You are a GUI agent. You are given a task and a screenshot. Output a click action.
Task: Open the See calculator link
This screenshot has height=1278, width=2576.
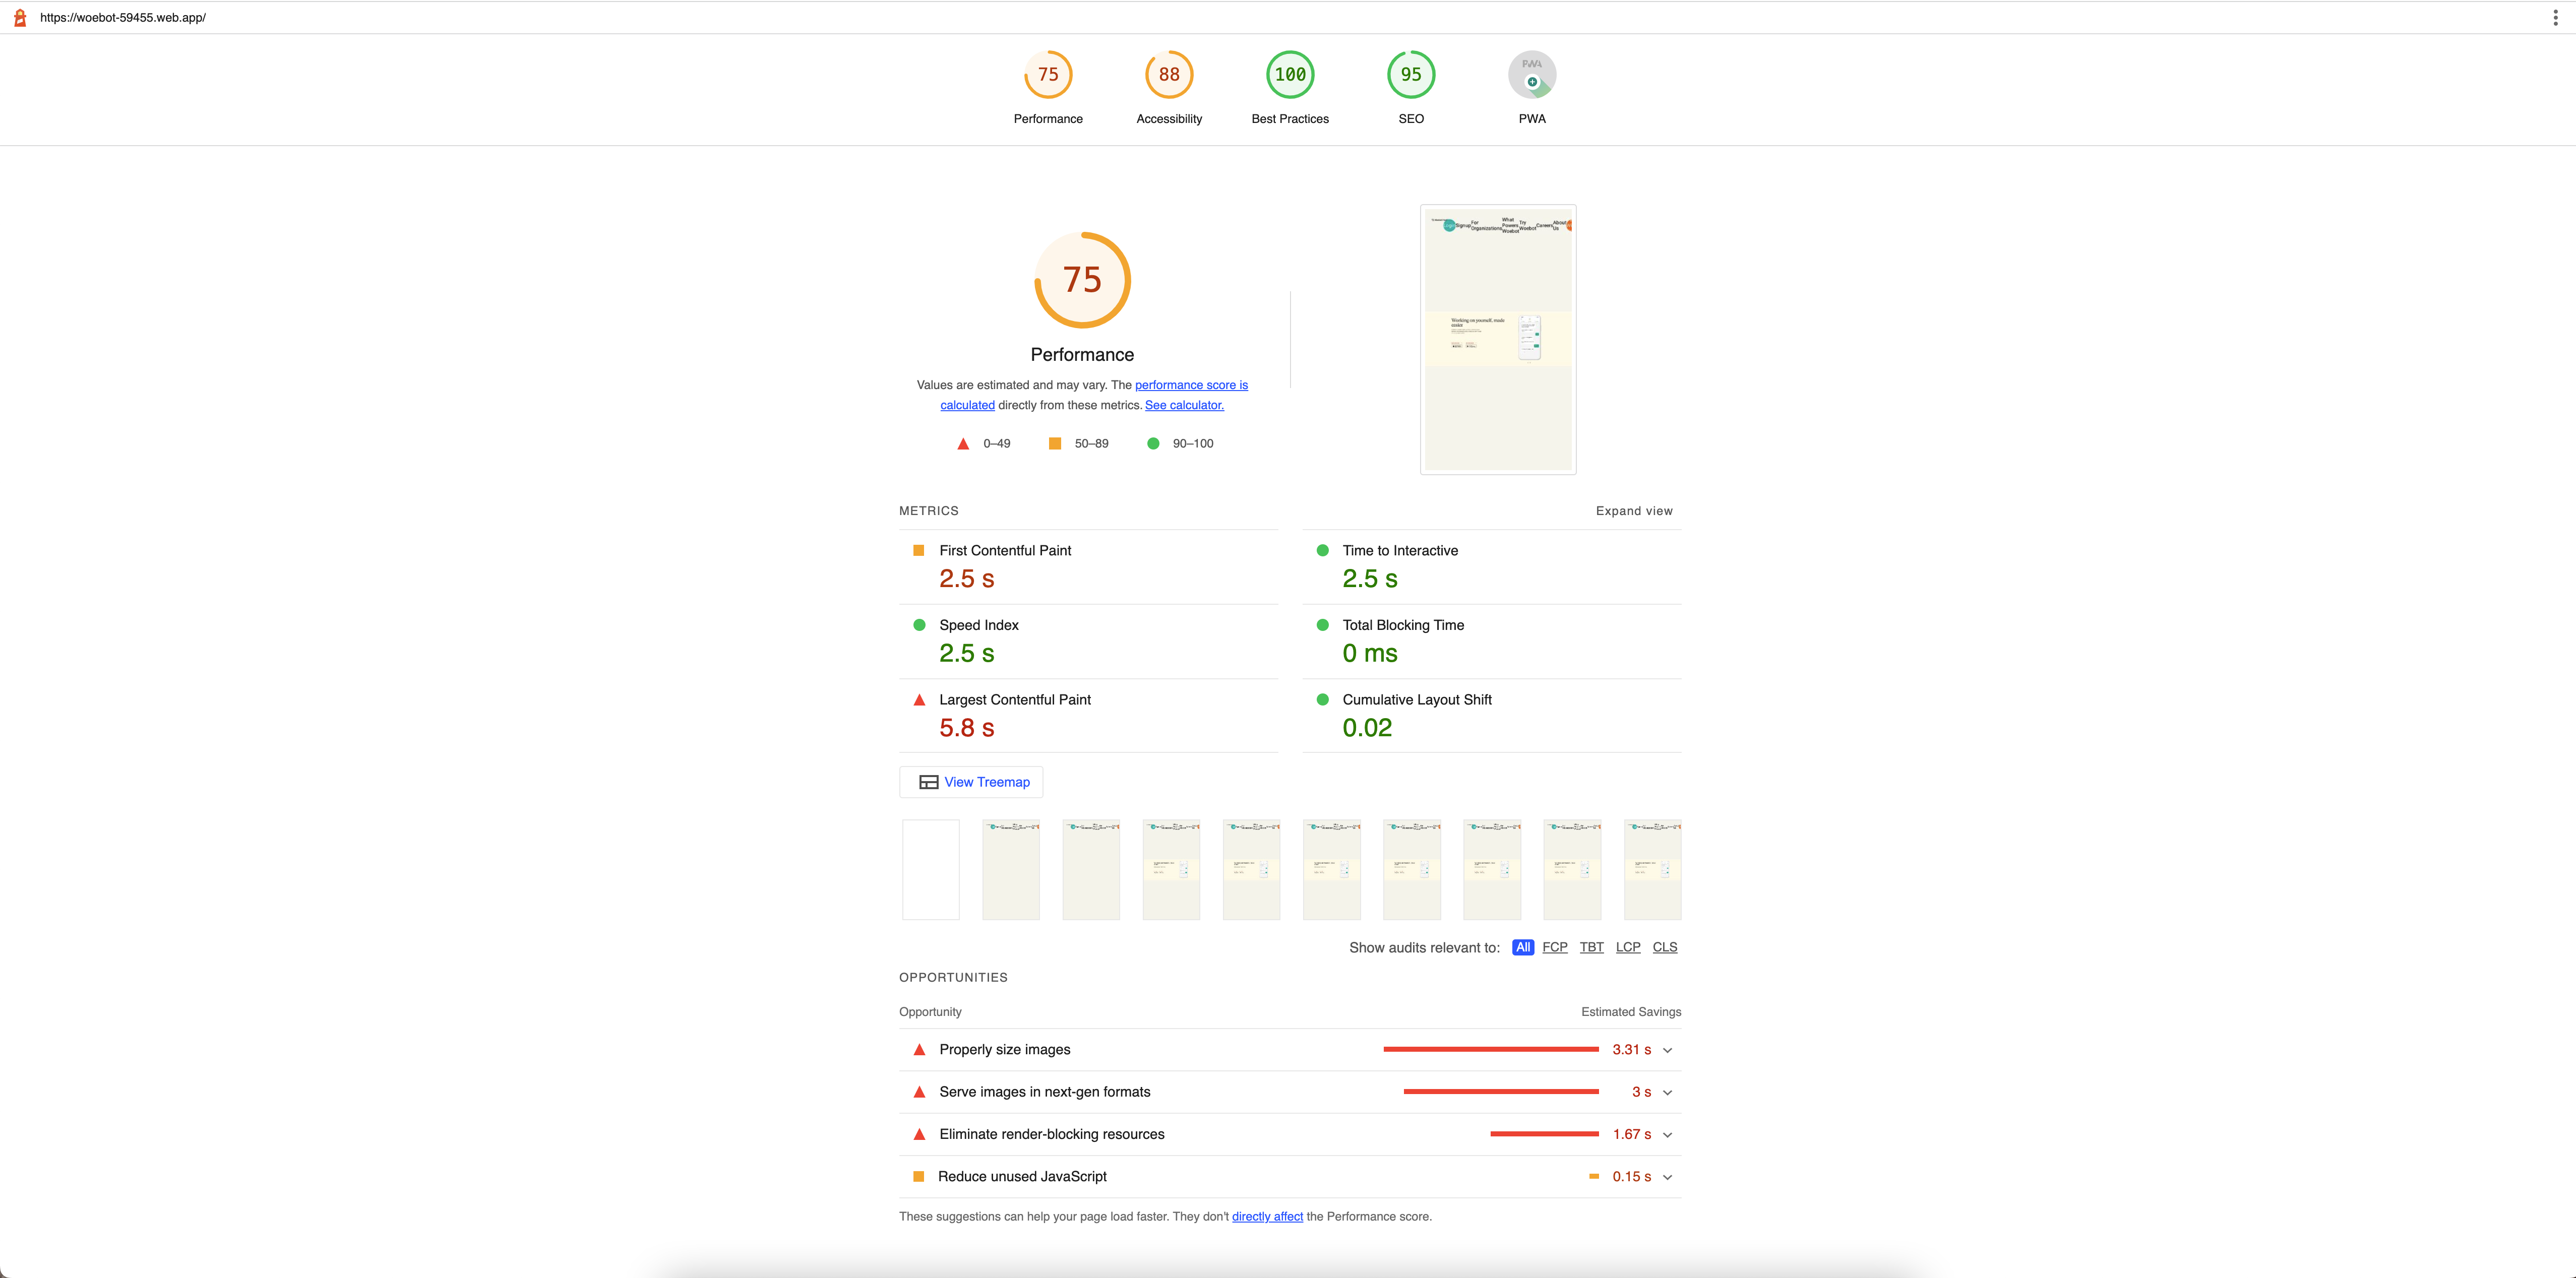(1184, 405)
